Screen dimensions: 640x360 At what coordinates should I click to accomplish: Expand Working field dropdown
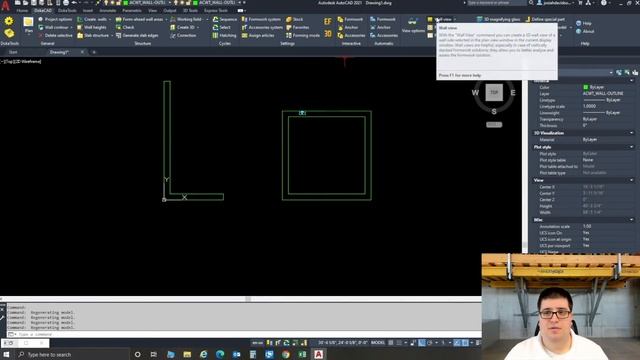point(206,19)
